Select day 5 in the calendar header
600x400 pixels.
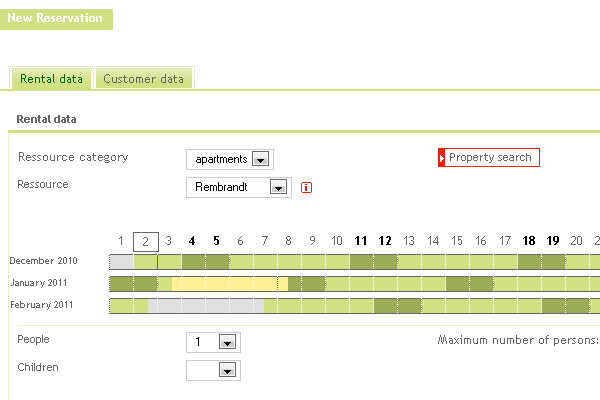pos(216,241)
